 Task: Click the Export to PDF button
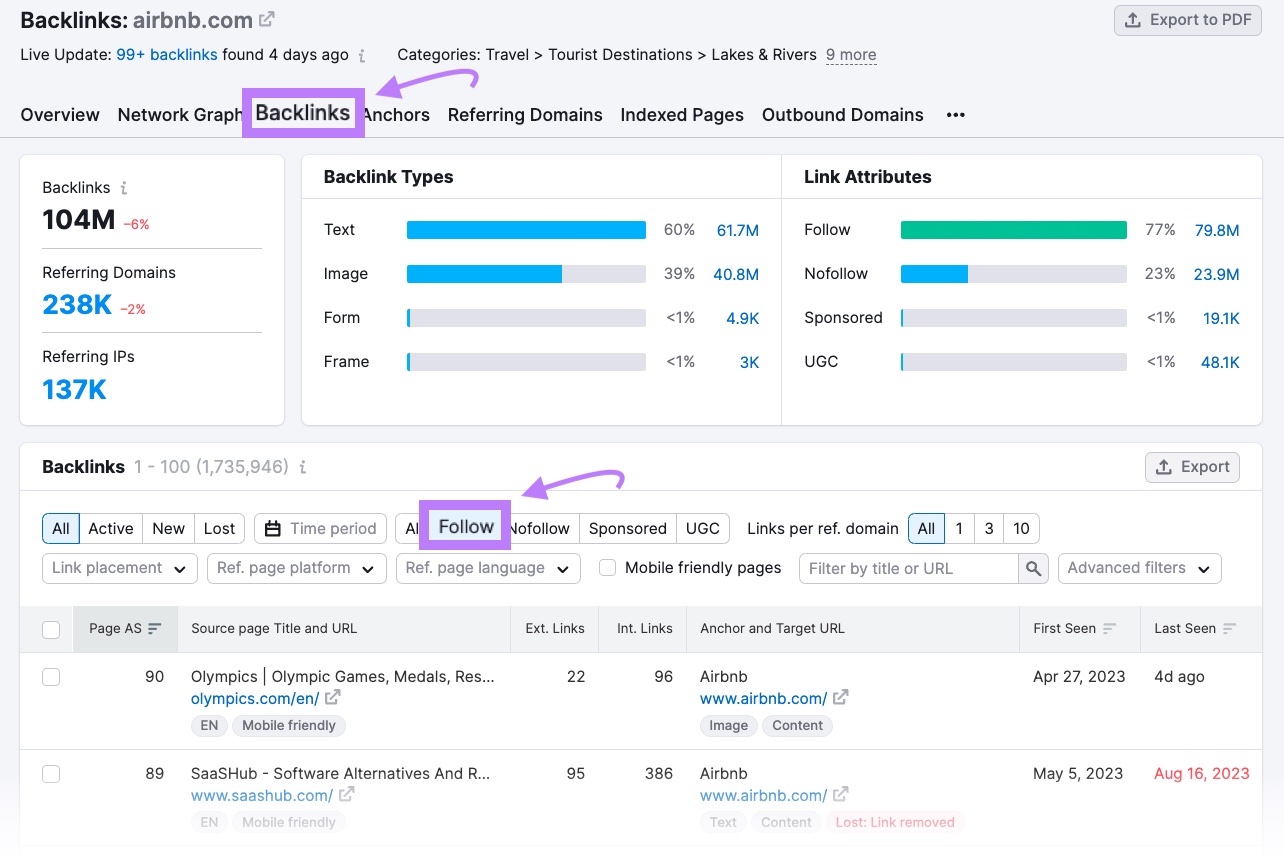(x=1187, y=19)
